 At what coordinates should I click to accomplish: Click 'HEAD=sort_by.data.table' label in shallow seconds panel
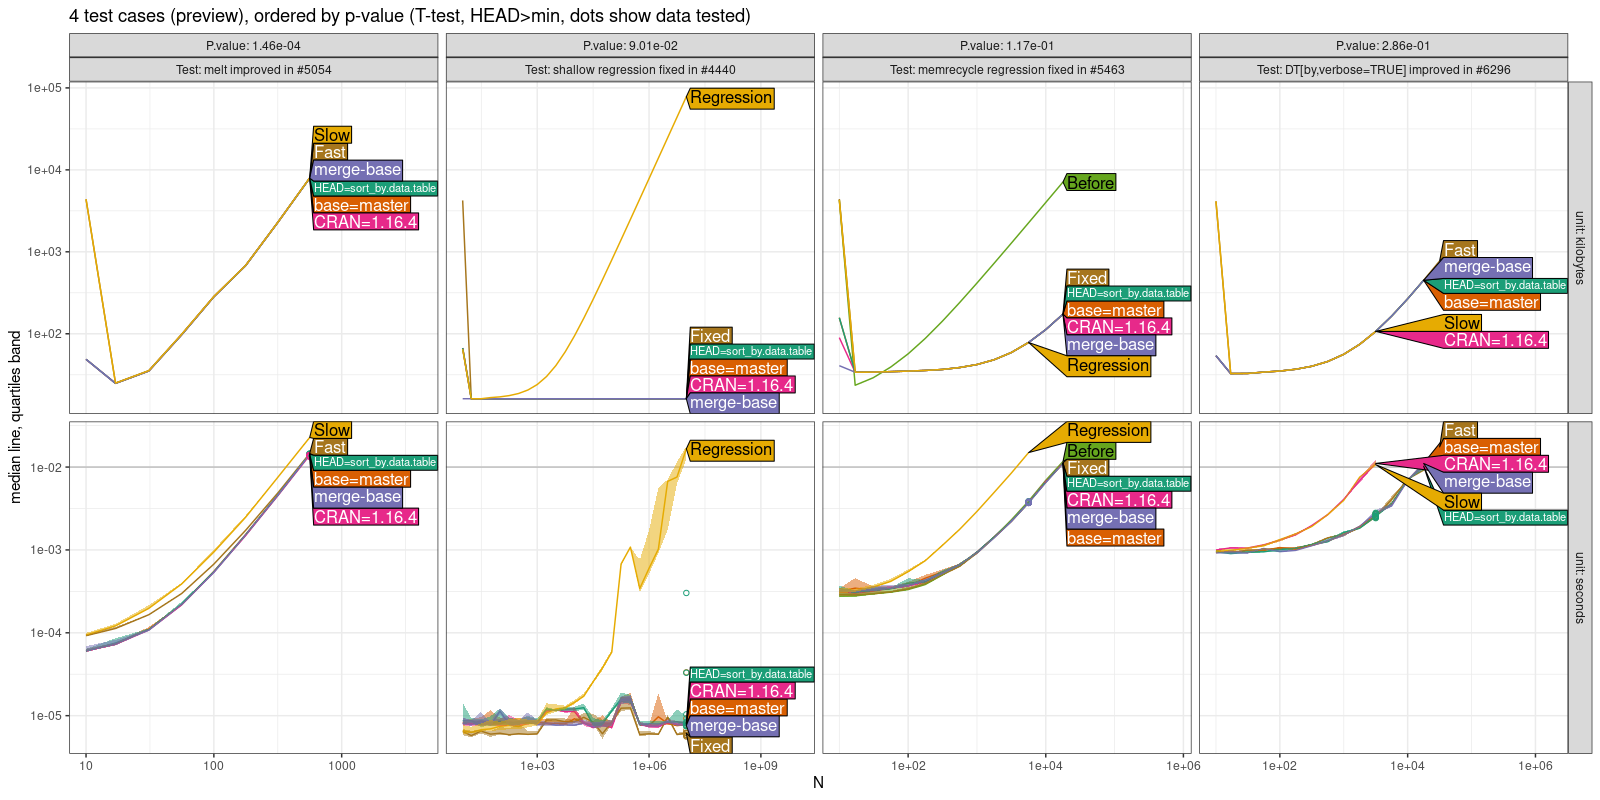(751, 675)
